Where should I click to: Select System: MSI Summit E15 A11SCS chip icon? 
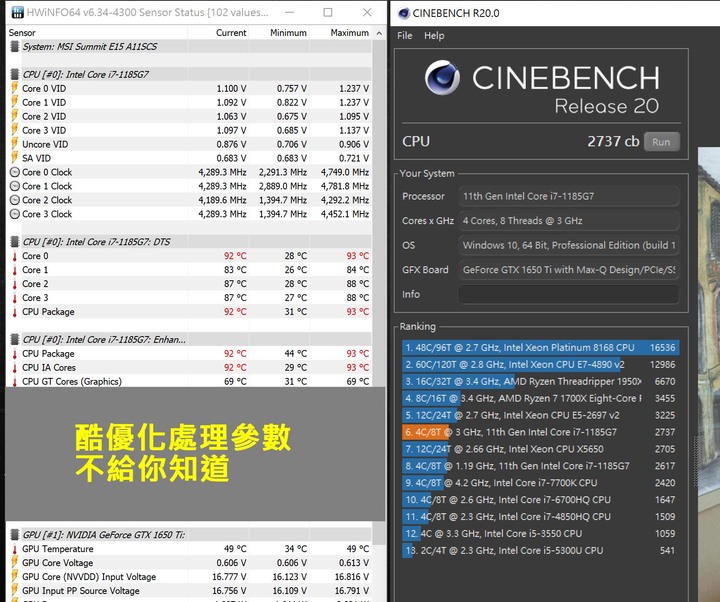[x=15, y=46]
